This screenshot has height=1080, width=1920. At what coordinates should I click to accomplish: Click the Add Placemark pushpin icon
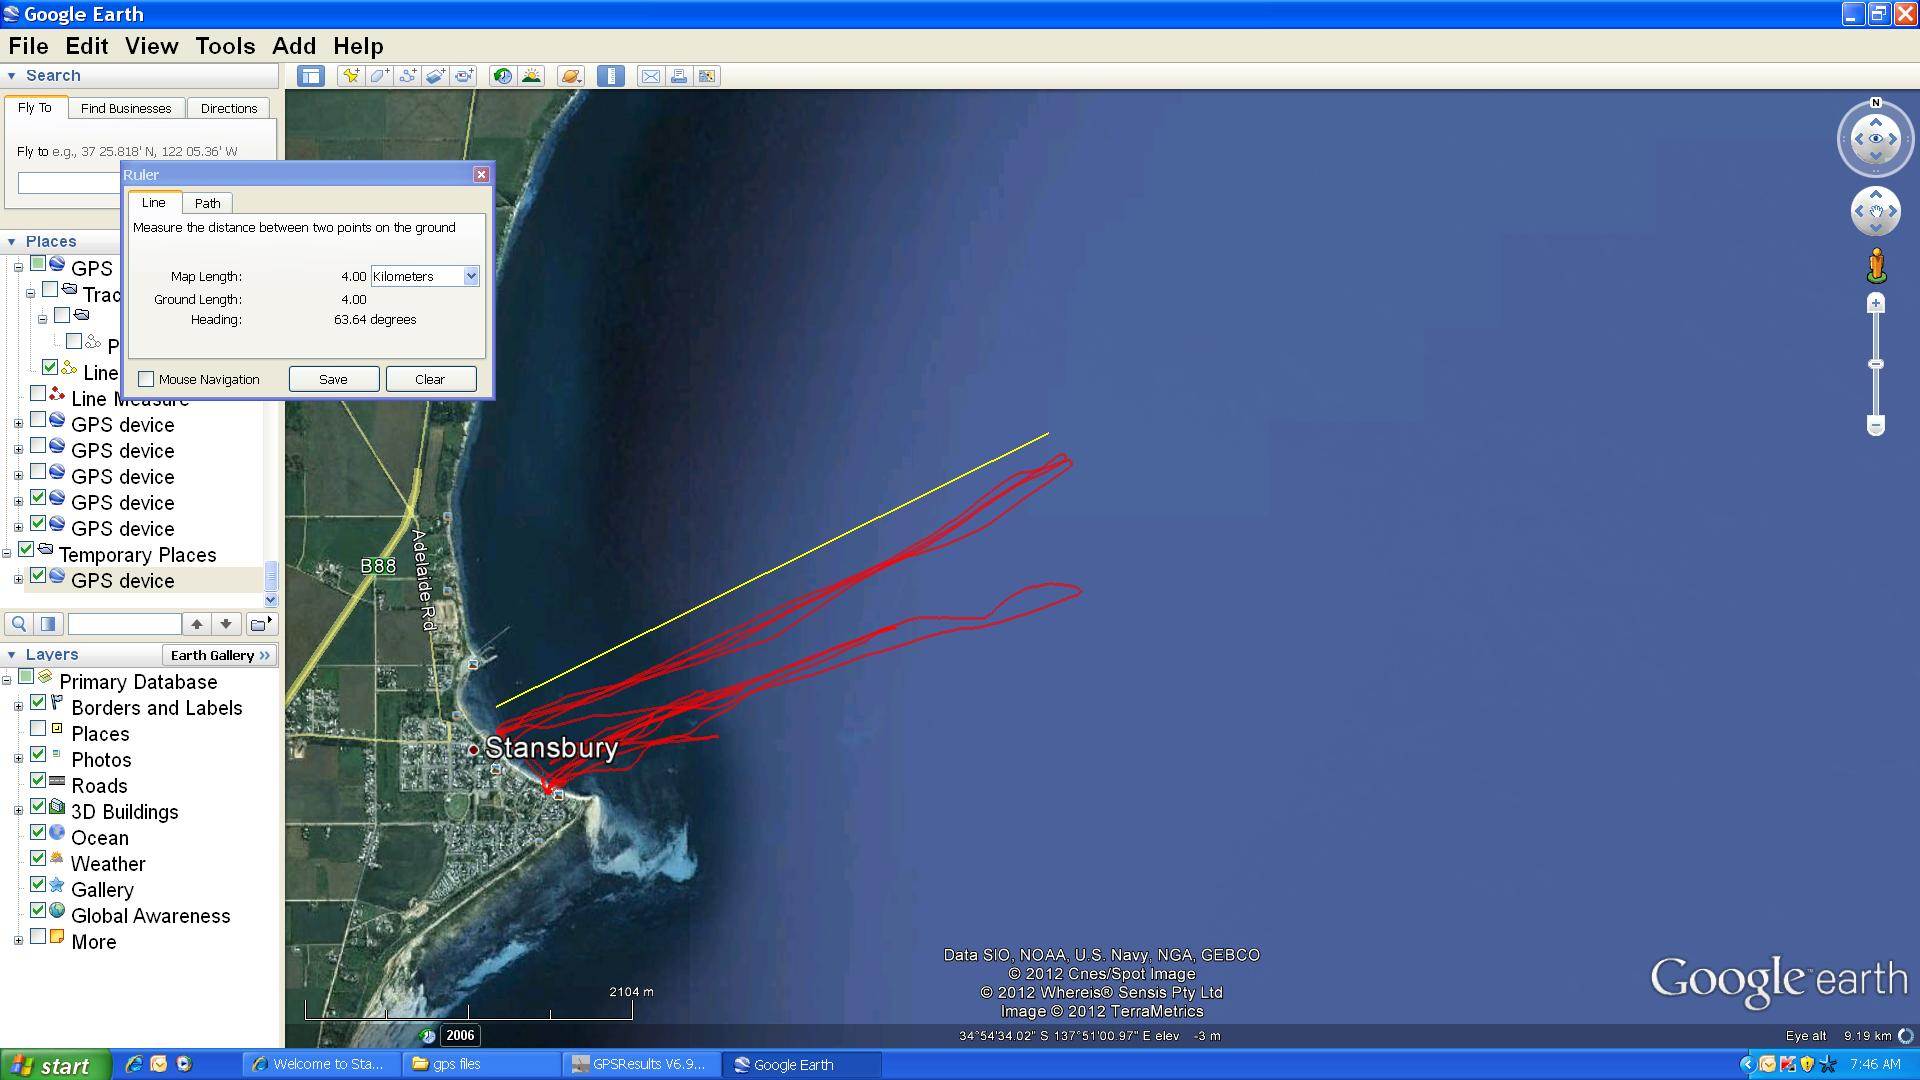[350, 76]
